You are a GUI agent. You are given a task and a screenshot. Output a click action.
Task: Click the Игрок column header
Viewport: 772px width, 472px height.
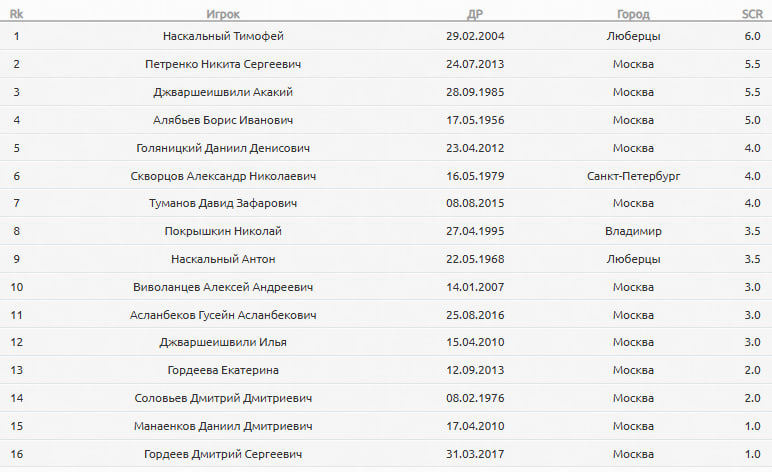(x=223, y=14)
